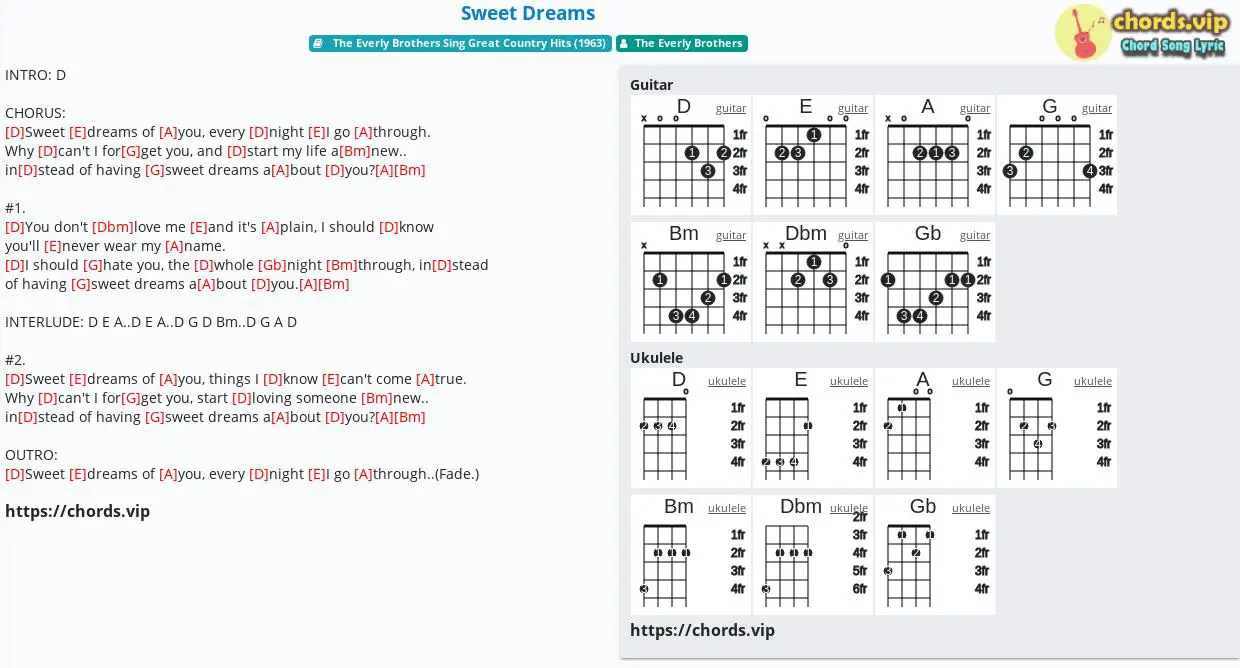
Task: Select the D ukulele chord diagram
Action: (x=691, y=428)
